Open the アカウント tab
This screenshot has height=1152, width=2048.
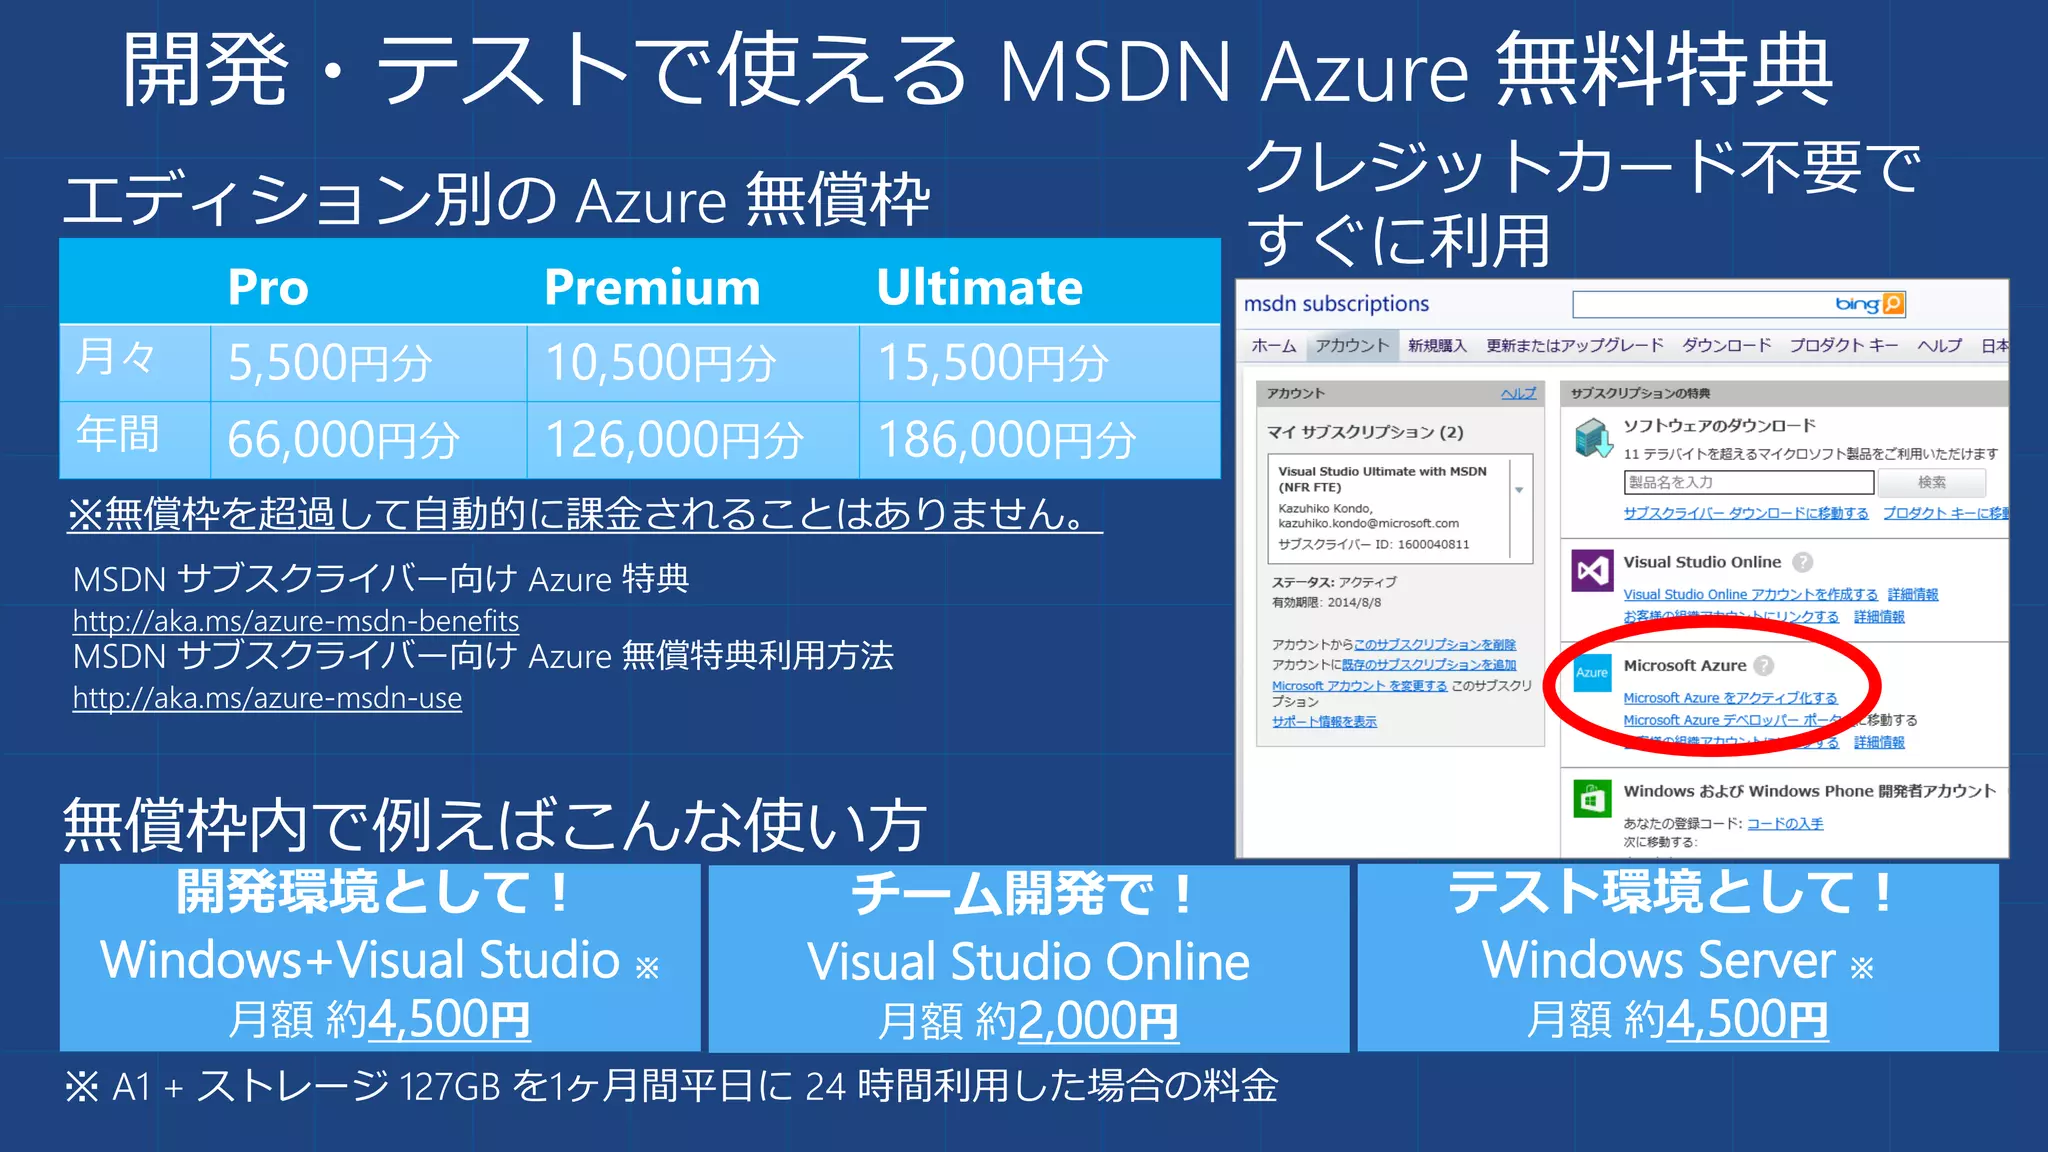[x=1352, y=345]
